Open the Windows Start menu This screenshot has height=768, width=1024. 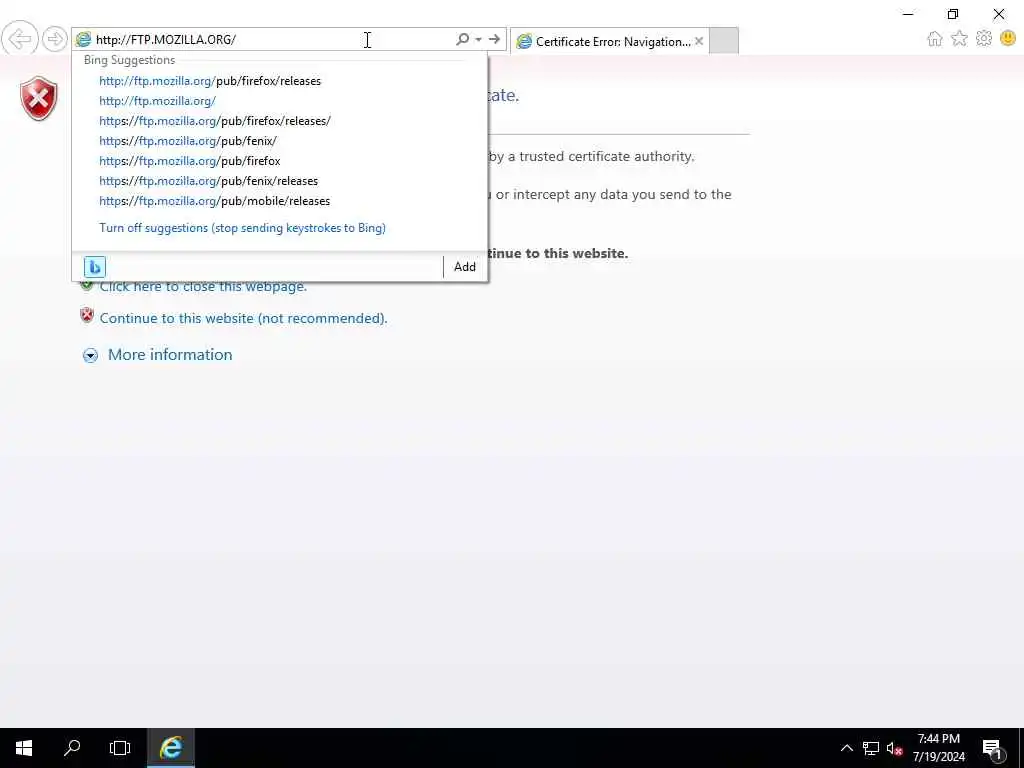[24, 748]
